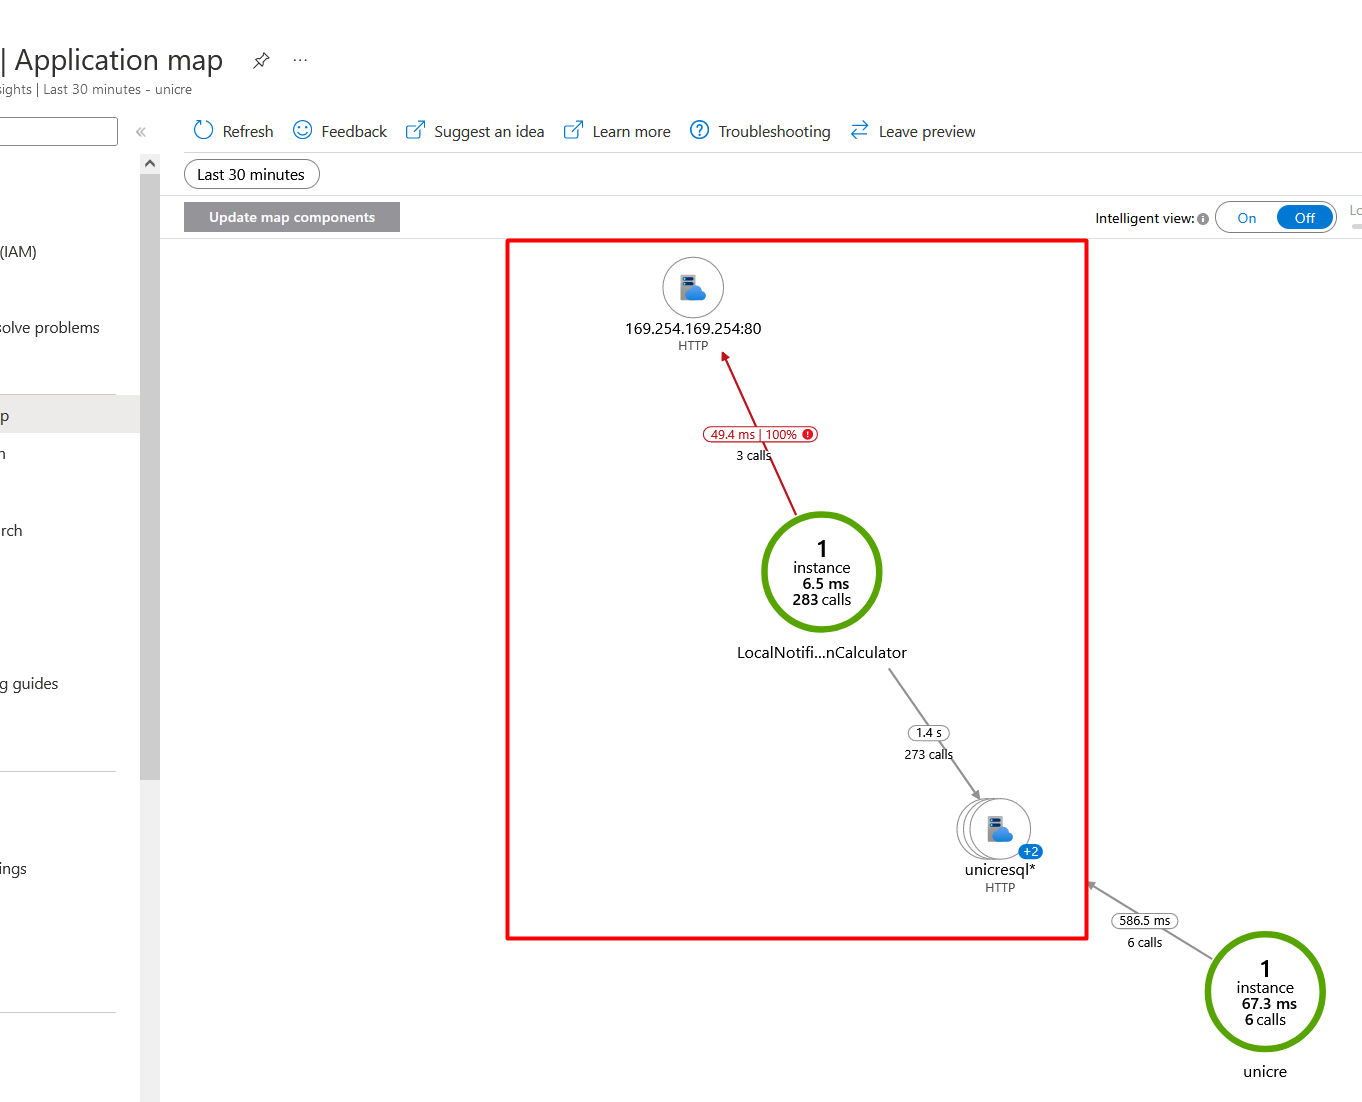Collapse the left sidebar with the chevron

coord(140,131)
